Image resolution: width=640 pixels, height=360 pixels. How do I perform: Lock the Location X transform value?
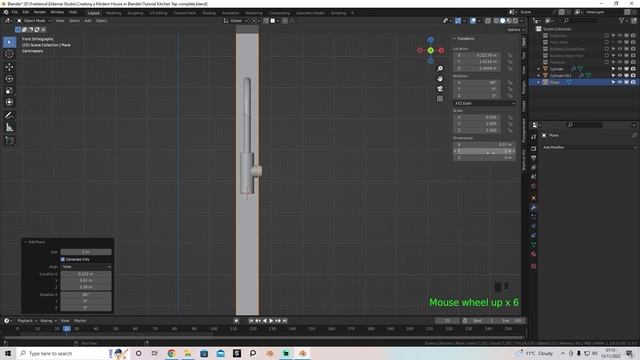(x=510, y=55)
